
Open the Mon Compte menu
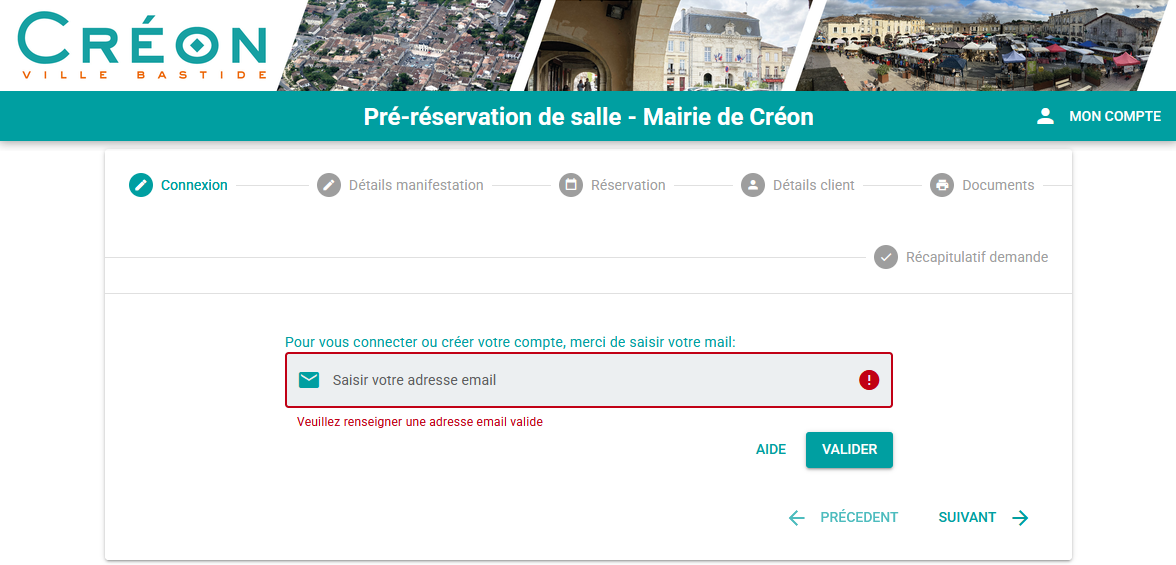(x=1100, y=116)
